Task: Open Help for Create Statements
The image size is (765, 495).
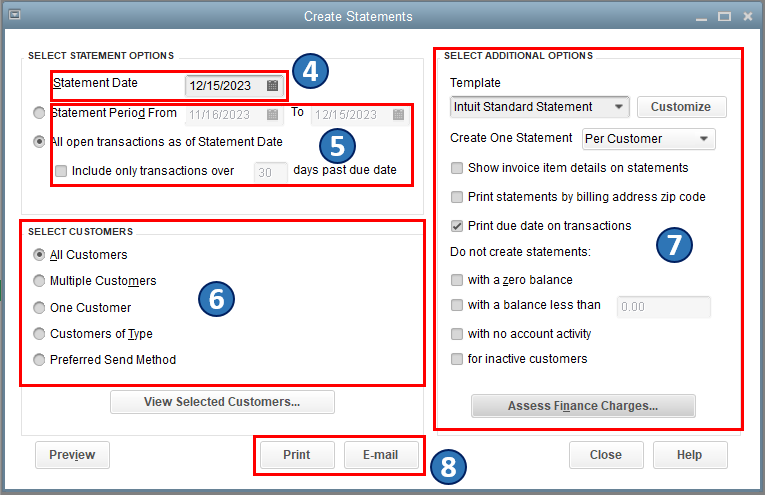Action: point(690,455)
